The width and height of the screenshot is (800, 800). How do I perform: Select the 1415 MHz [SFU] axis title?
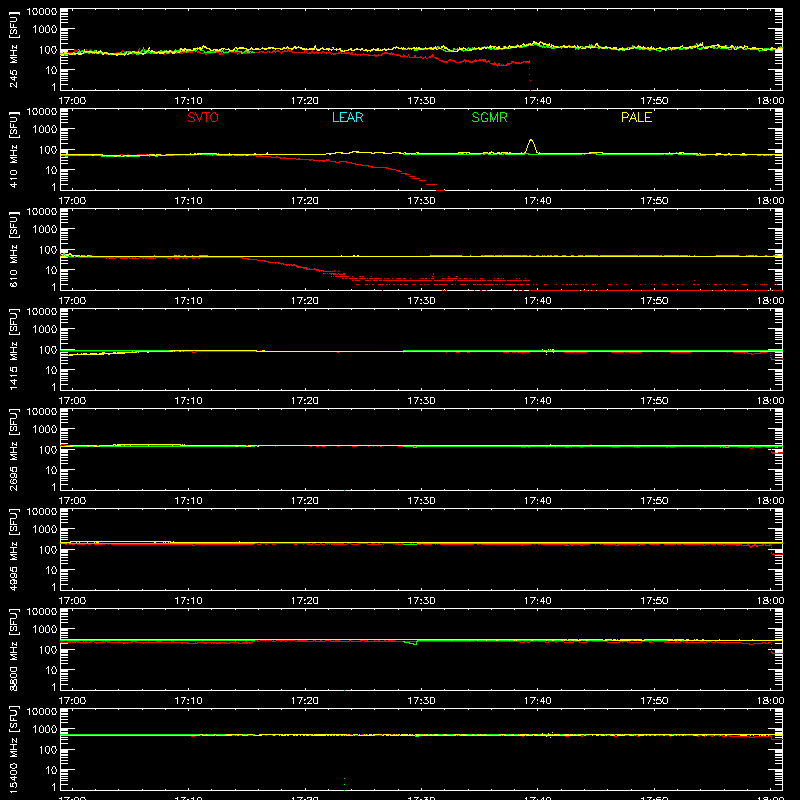[13, 349]
